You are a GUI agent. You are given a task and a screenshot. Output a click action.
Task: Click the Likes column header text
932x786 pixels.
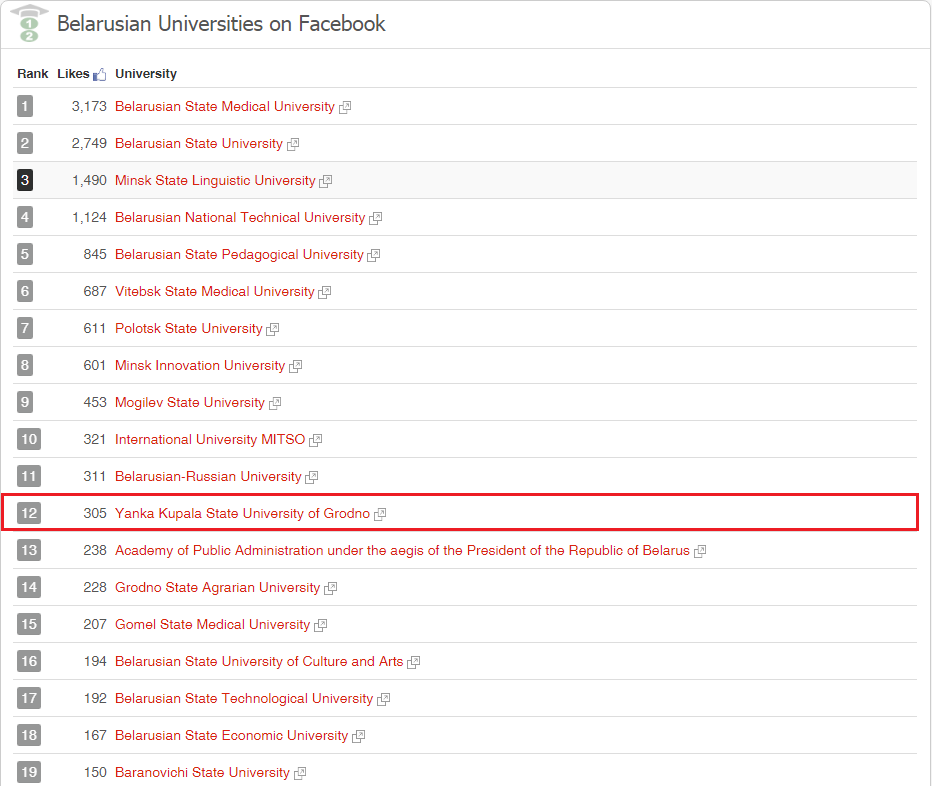tap(73, 73)
